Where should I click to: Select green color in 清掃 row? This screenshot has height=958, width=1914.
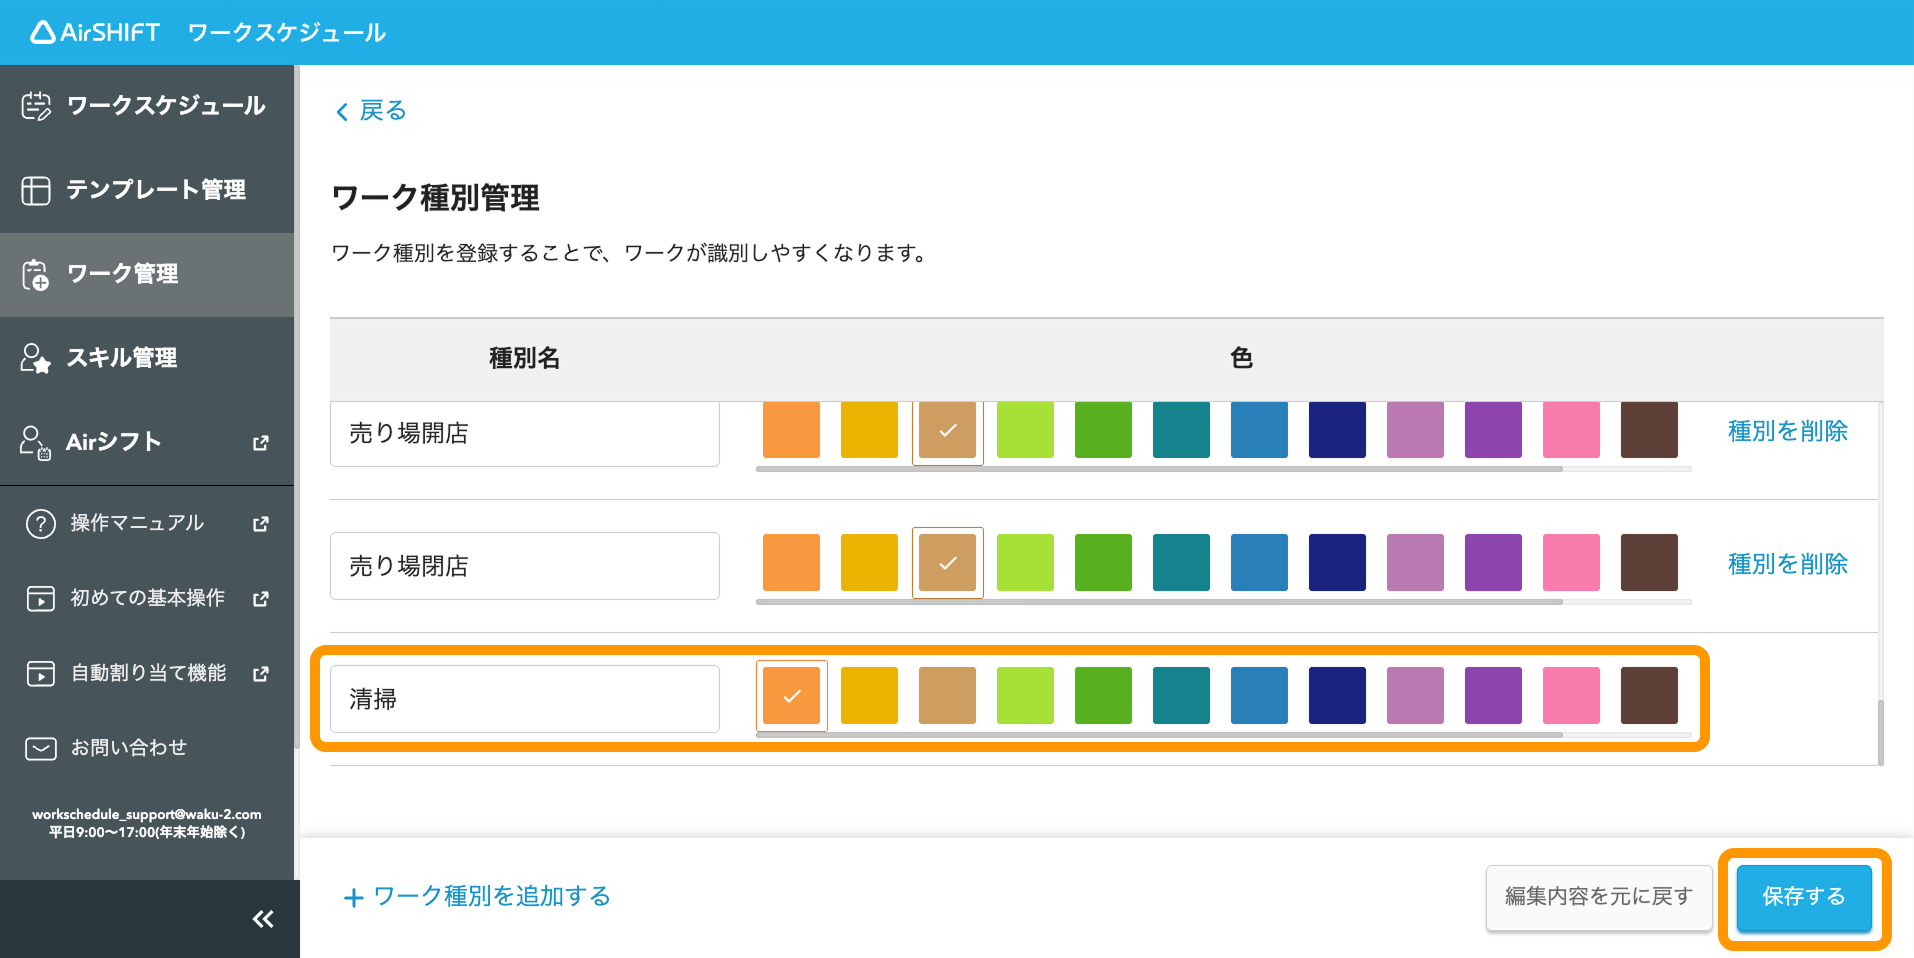pos(1104,696)
